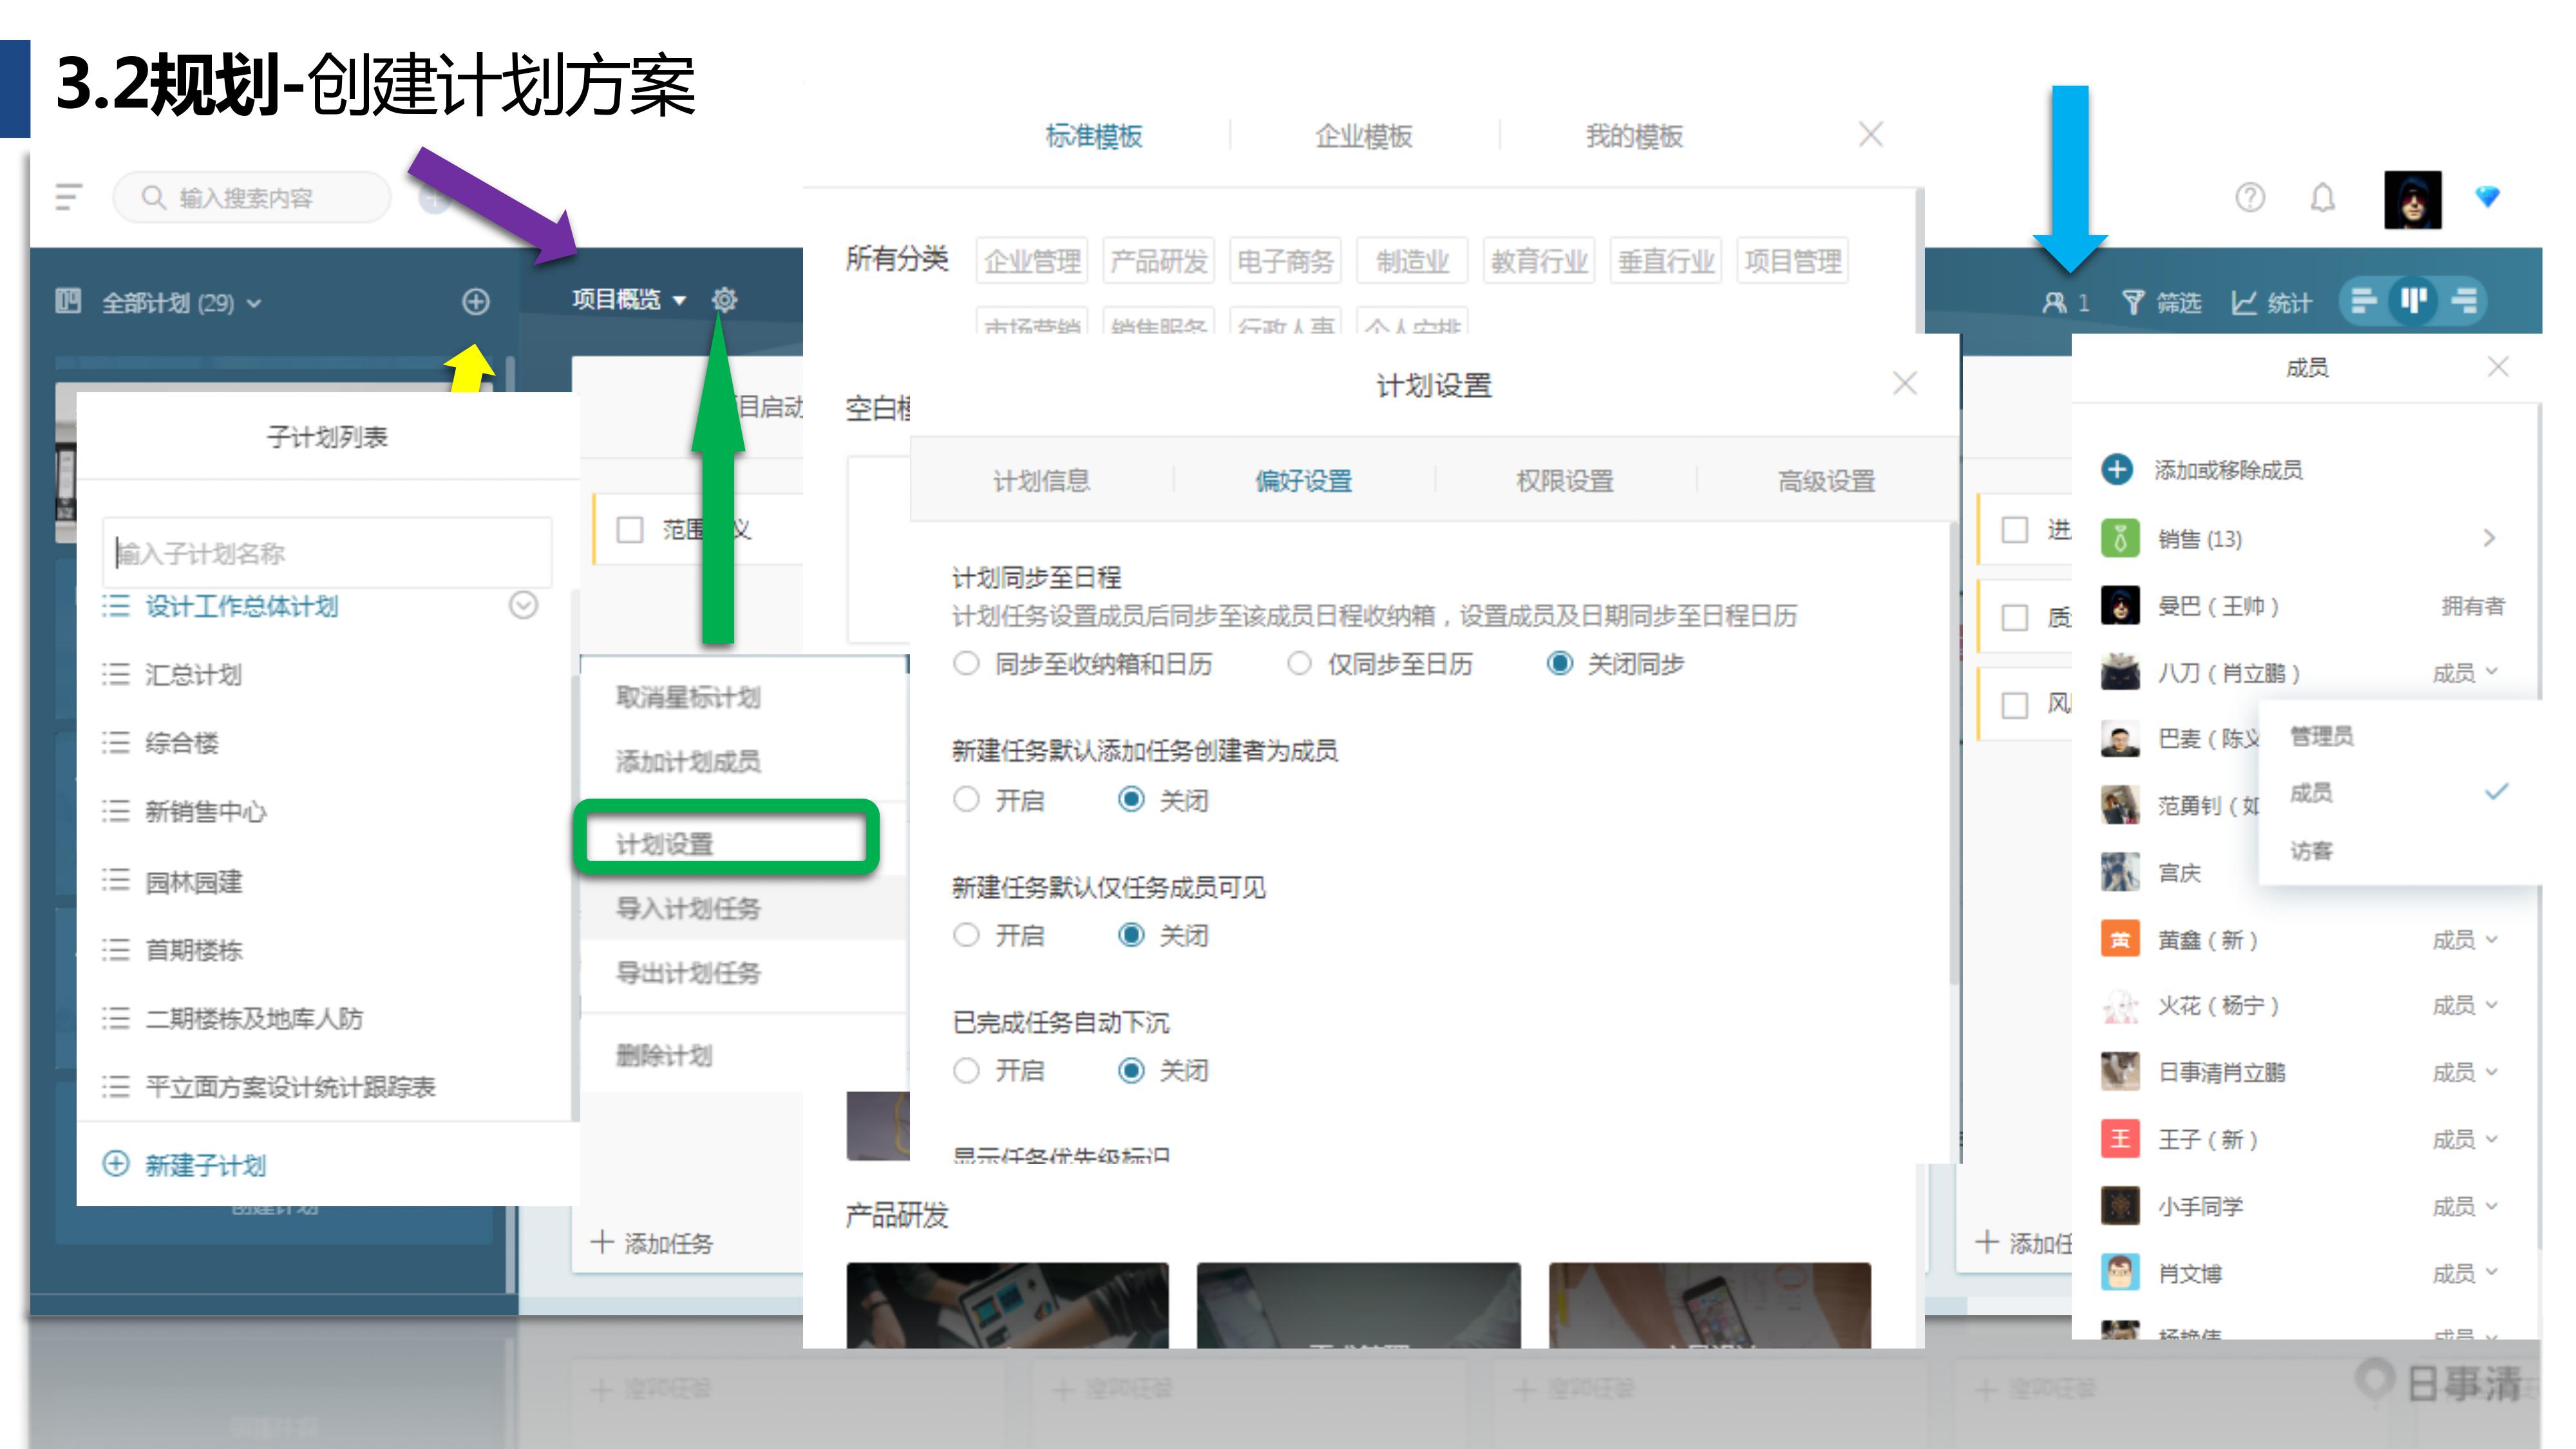Viewport: 2576px width, 1449px height.
Task: Switch to 偏好设置 tab
Action: point(1303,480)
